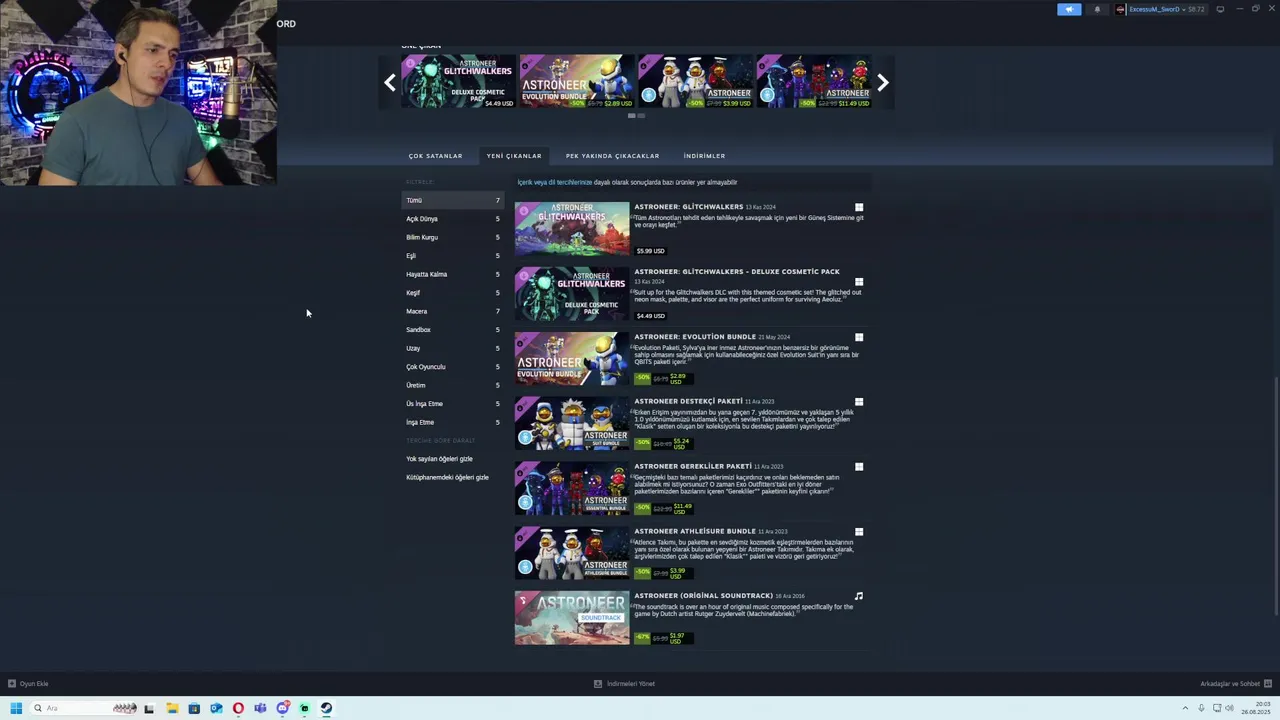The image size is (1280, 720).
Task: Click ASTRONEER DESTEKÇİ PAKETİ title
Action: click(x=688, y=401)
